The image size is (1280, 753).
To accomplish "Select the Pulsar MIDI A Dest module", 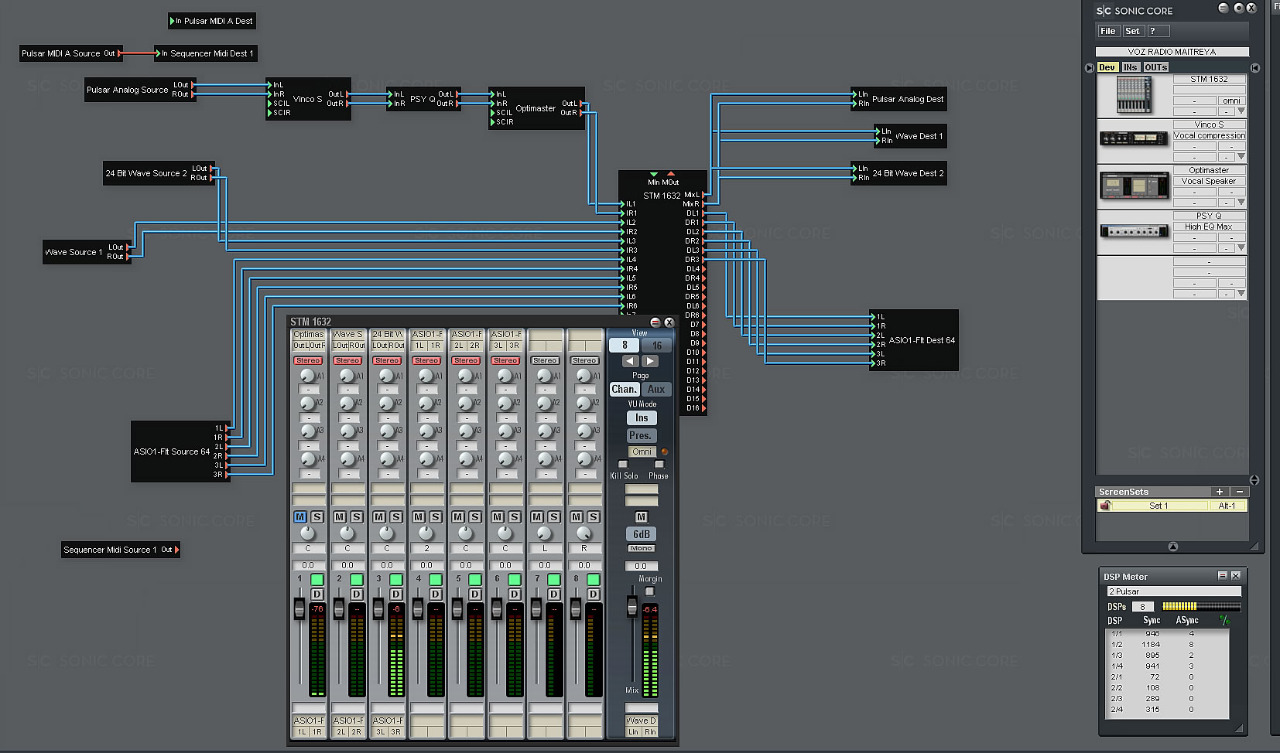I will [x=212, y=20].
